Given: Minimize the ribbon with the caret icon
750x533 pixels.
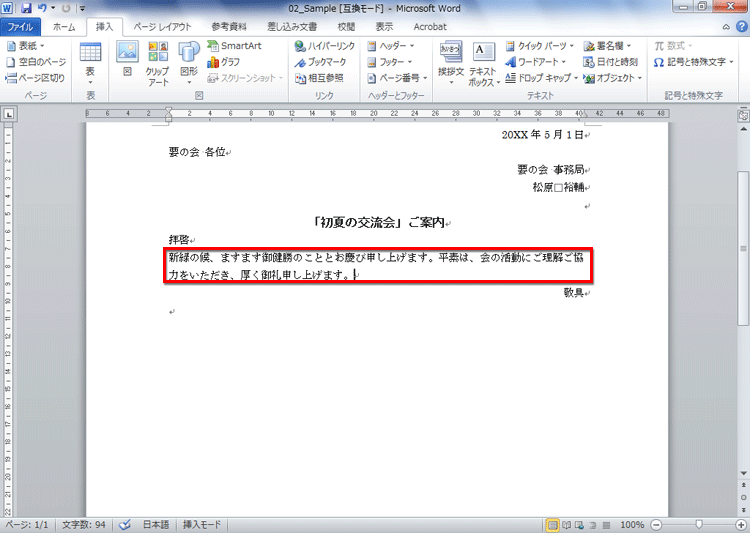Looking at the screenshot, I should click(726, 27).
